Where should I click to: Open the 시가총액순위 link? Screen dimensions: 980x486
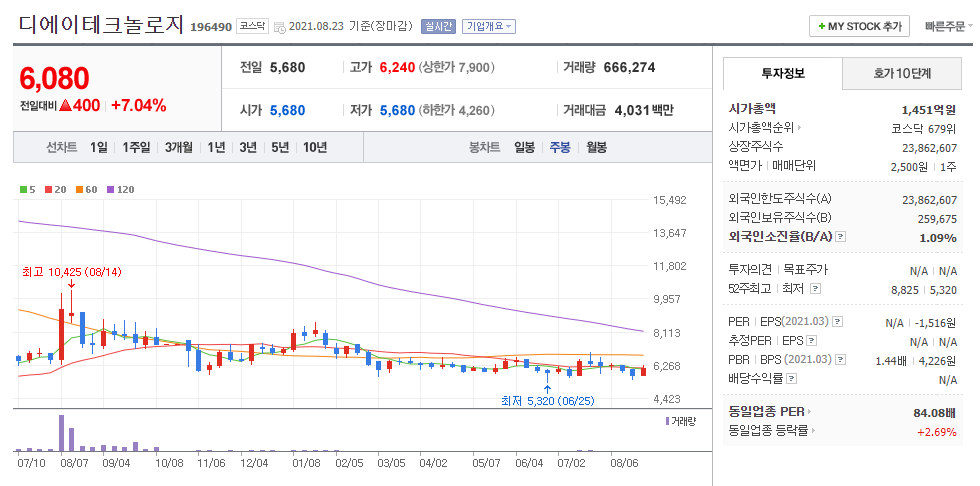(x=761, y=128)
